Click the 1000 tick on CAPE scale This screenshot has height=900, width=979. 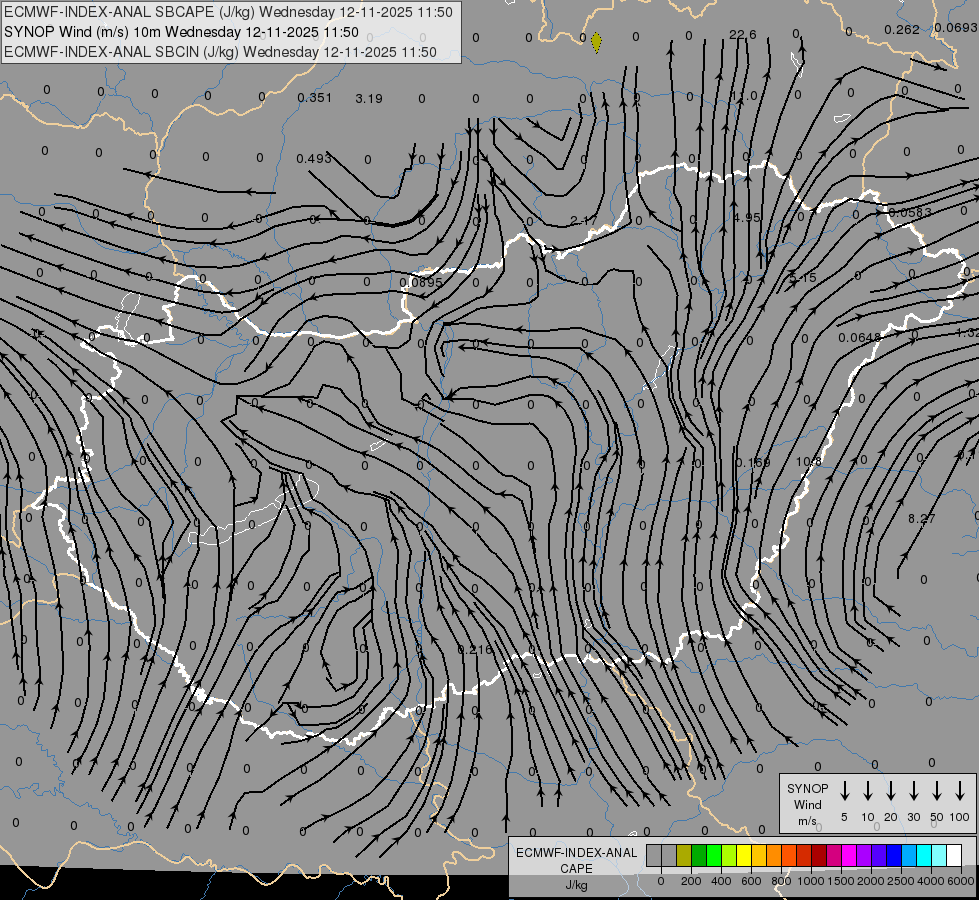[x=810, y=881]
